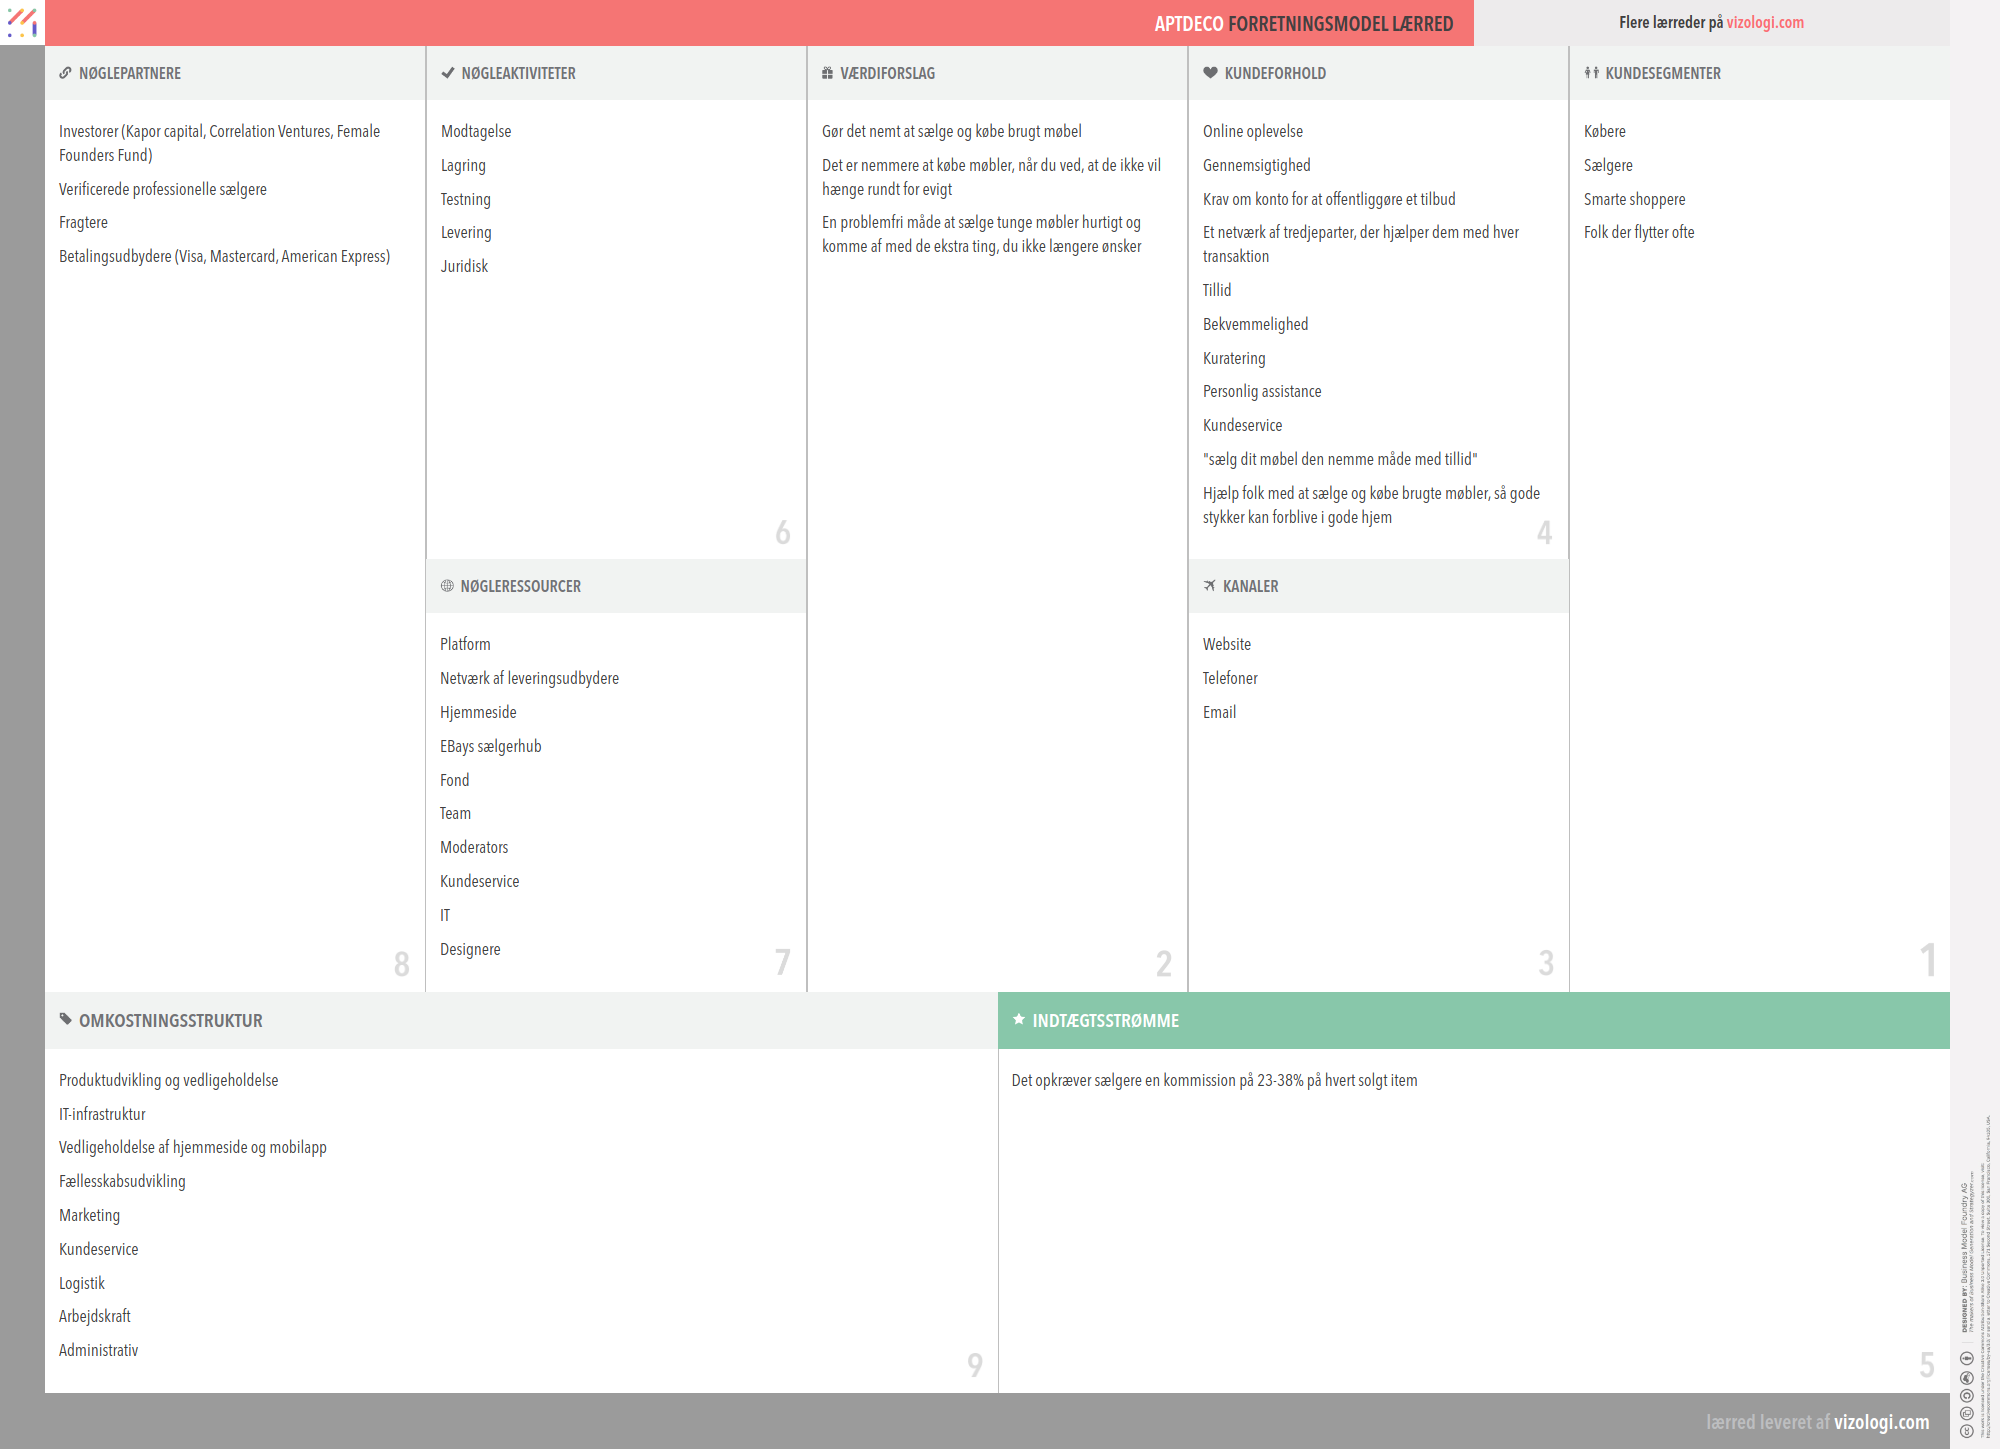Select the Kundesegmenter section header
2000x1449 pixels.
[x=1662, y=73]
